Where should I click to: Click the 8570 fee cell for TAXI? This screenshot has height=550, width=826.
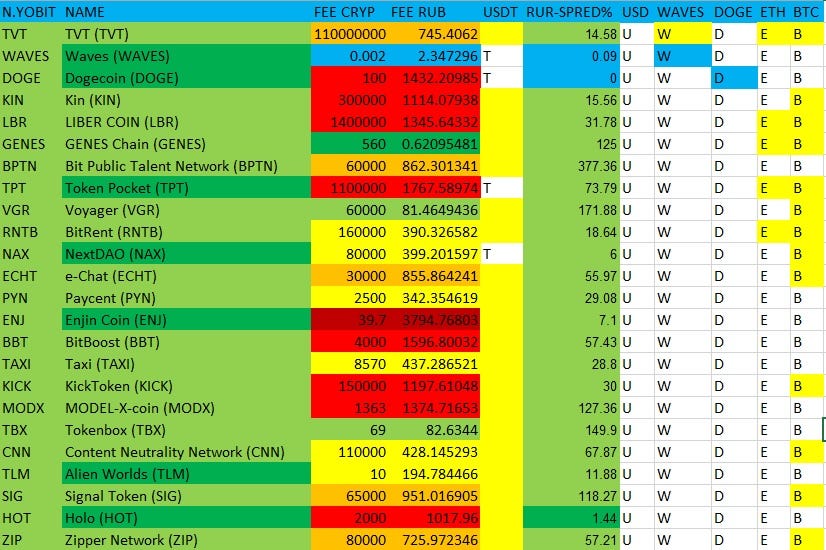[349, 364]
